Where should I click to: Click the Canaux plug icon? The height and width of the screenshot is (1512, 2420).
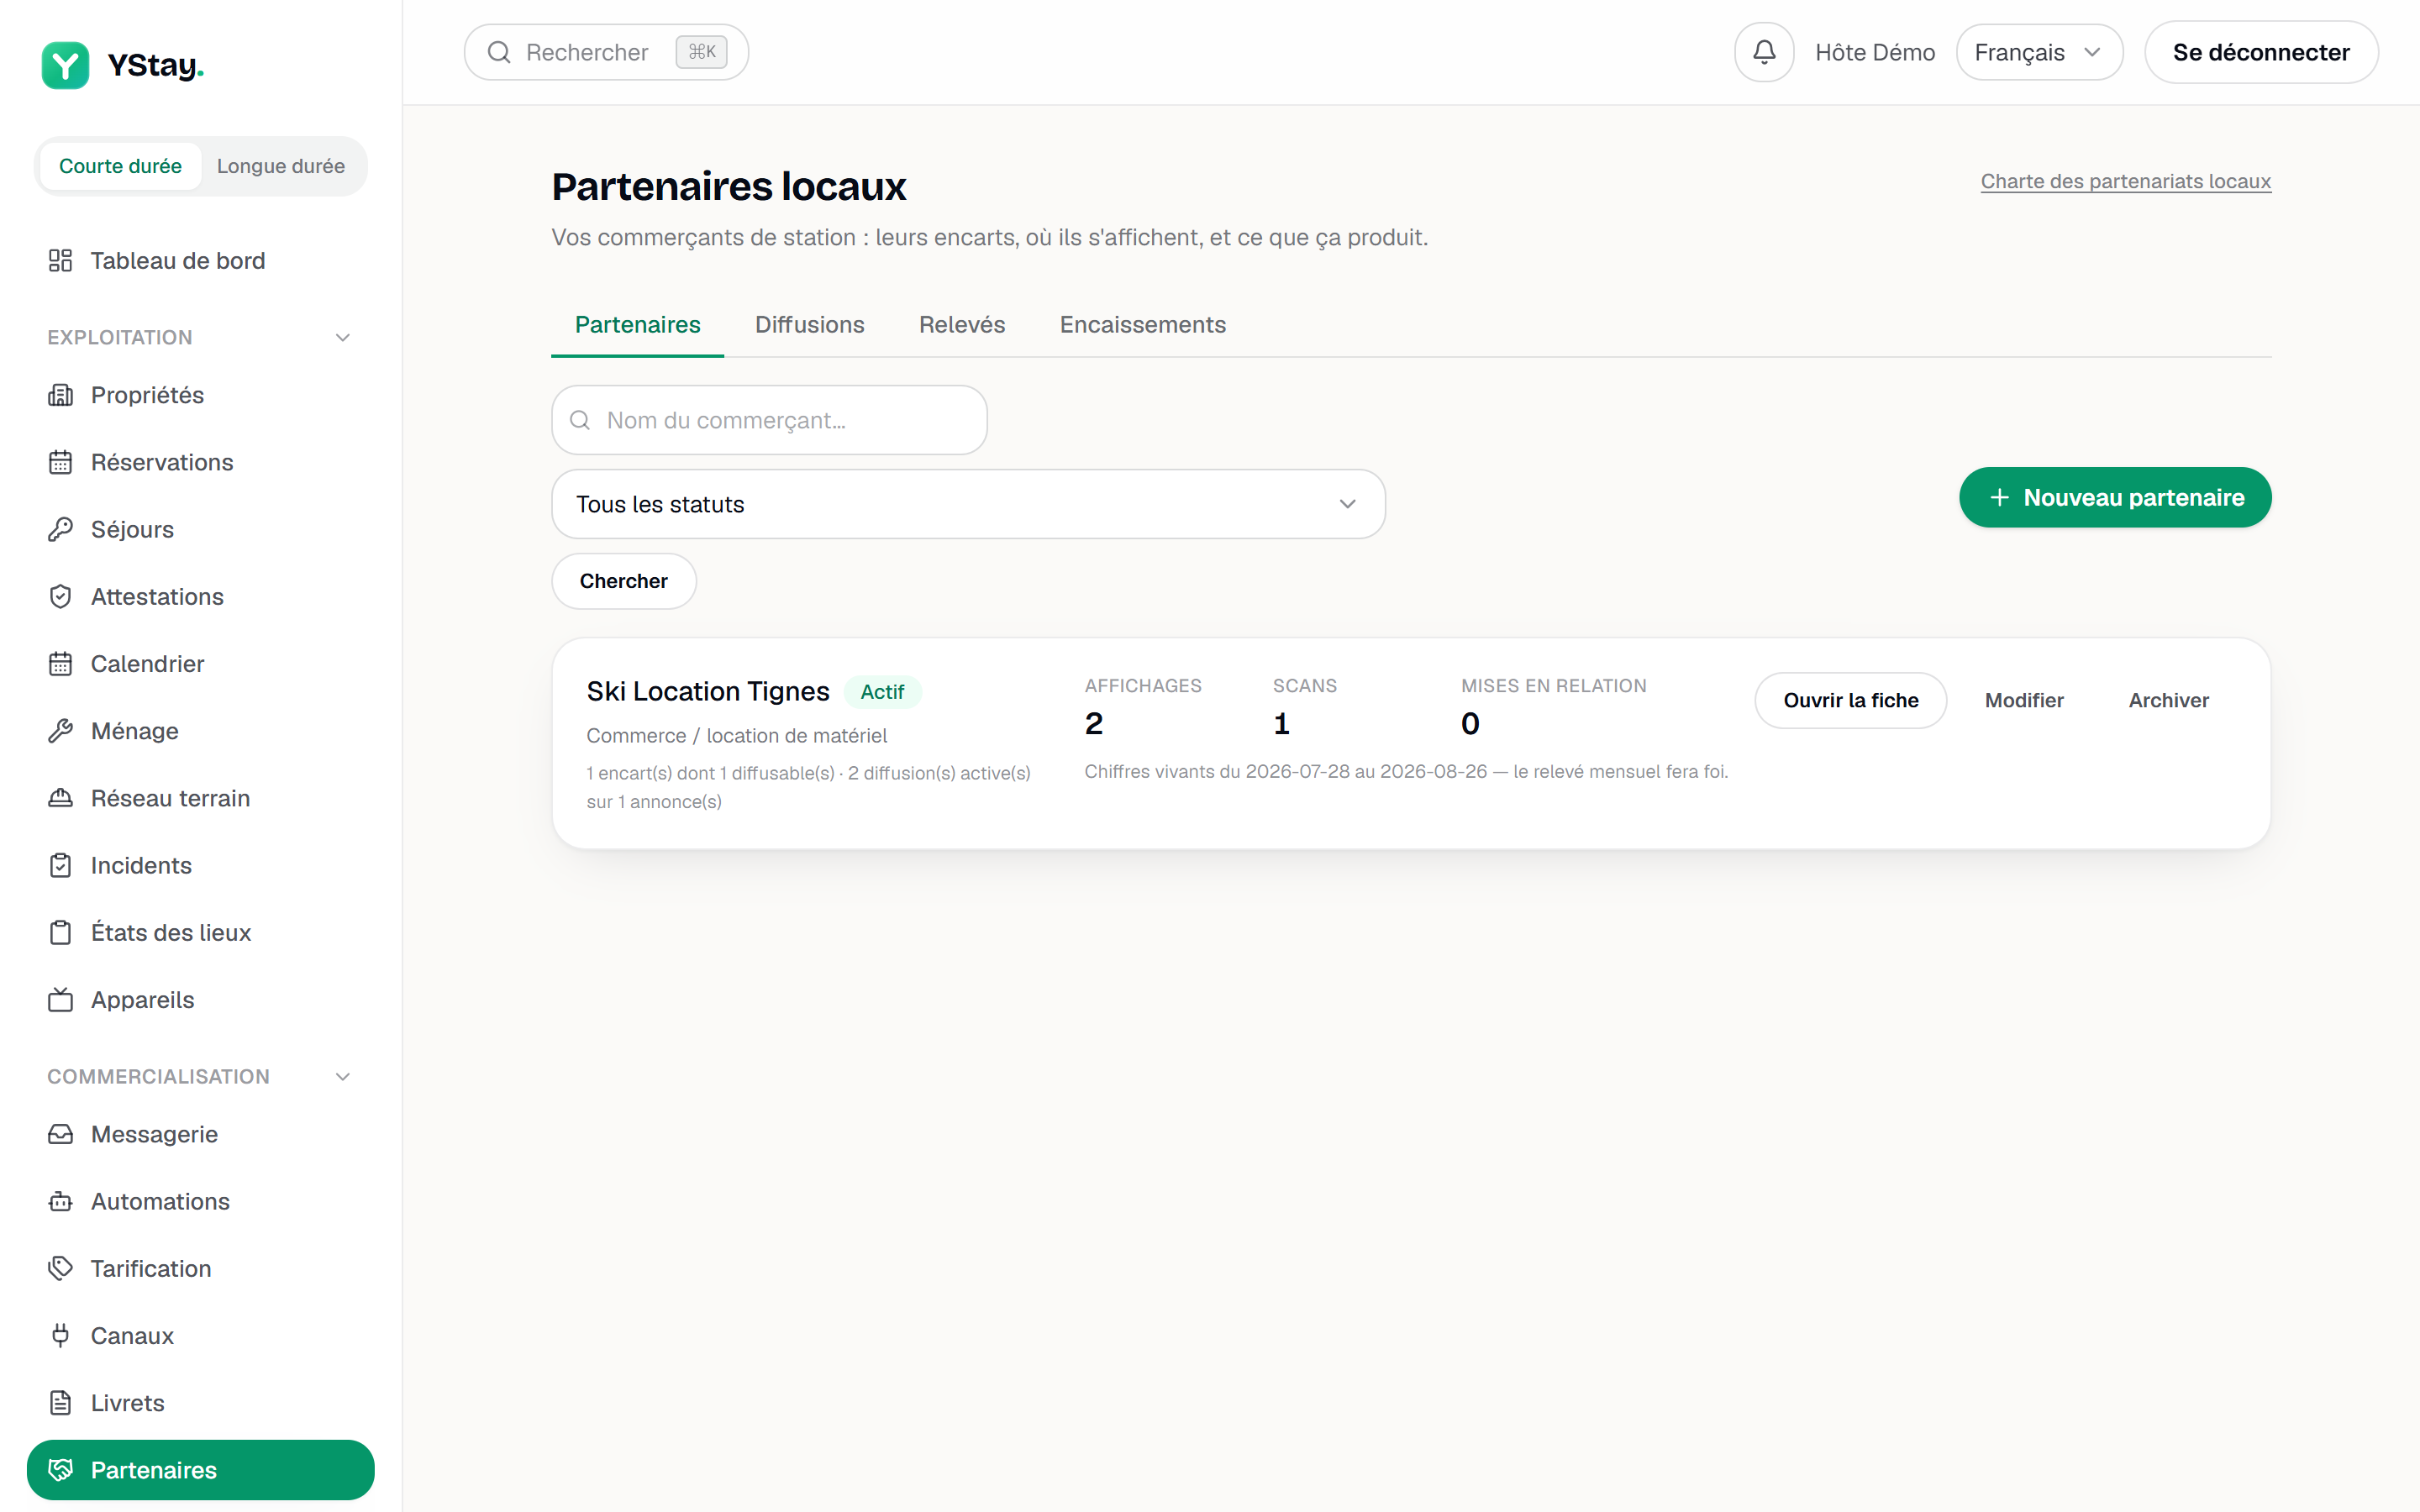tap(60, 1336)
